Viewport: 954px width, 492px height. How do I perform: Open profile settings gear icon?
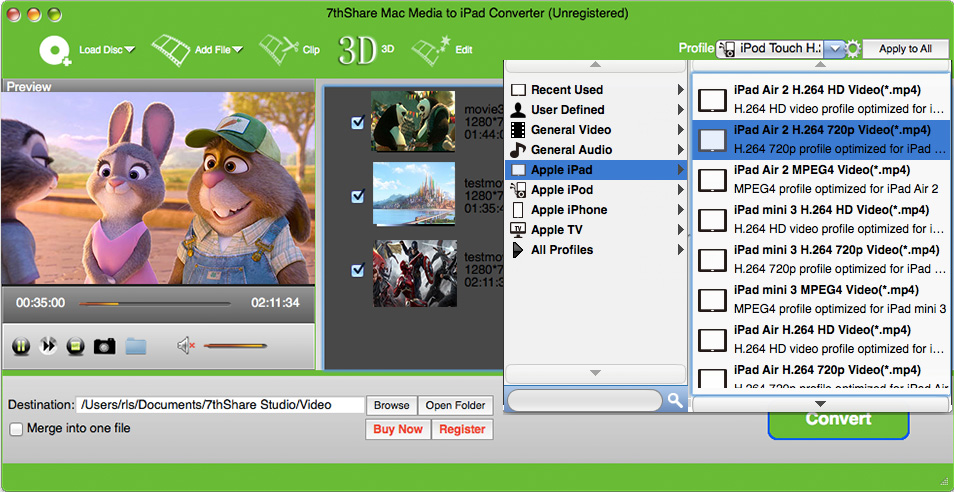coord(853,49)
